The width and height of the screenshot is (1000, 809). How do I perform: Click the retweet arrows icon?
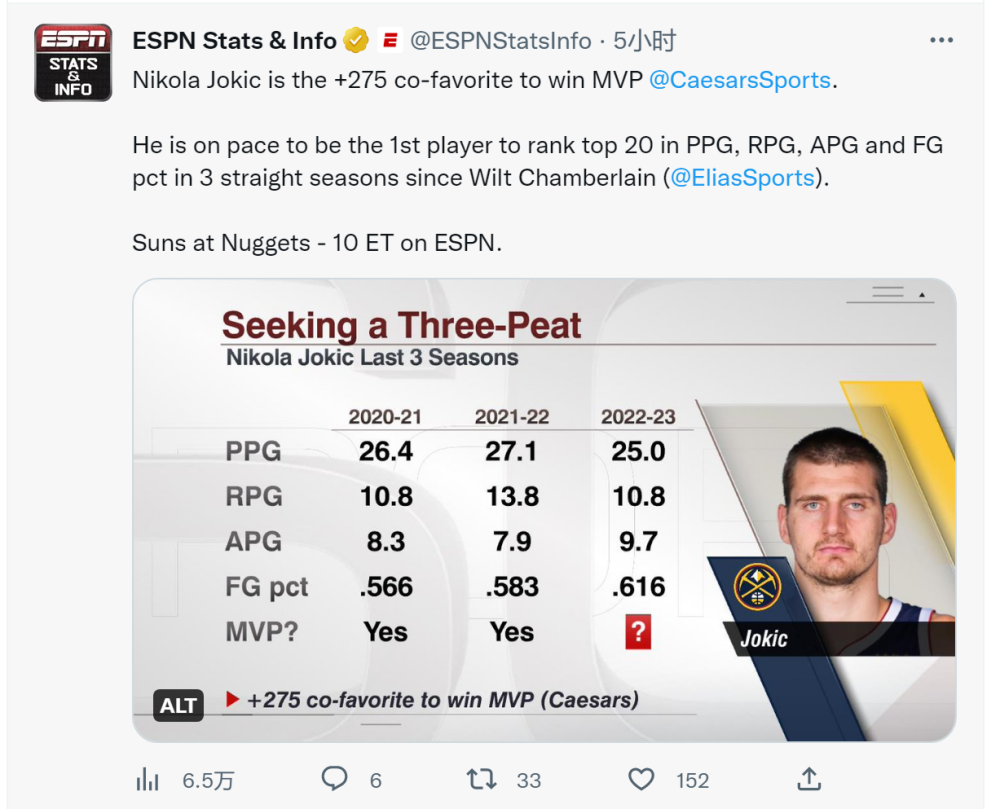pos(481,779)
